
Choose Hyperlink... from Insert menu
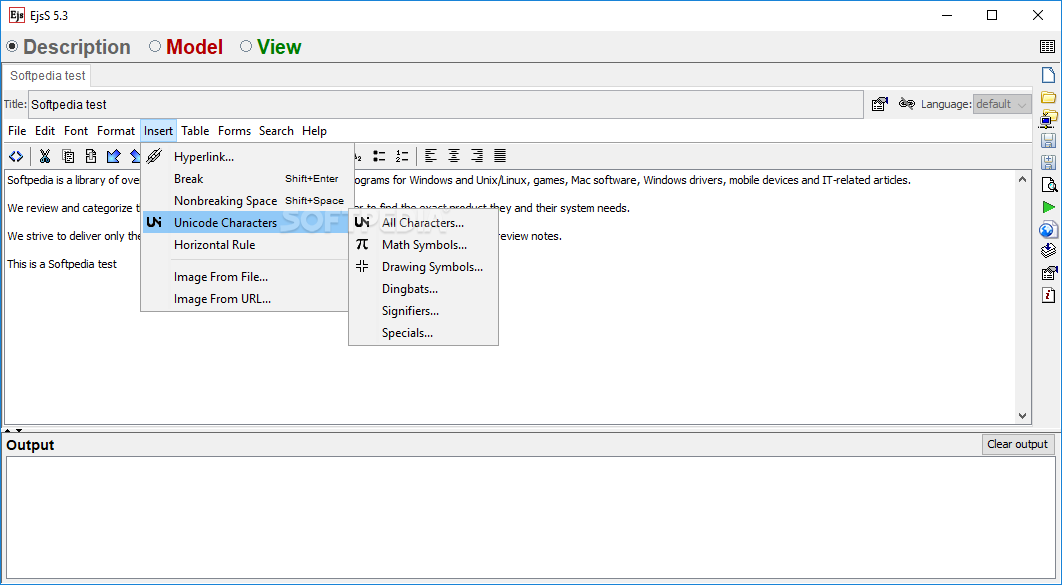(x=245, y=157)
